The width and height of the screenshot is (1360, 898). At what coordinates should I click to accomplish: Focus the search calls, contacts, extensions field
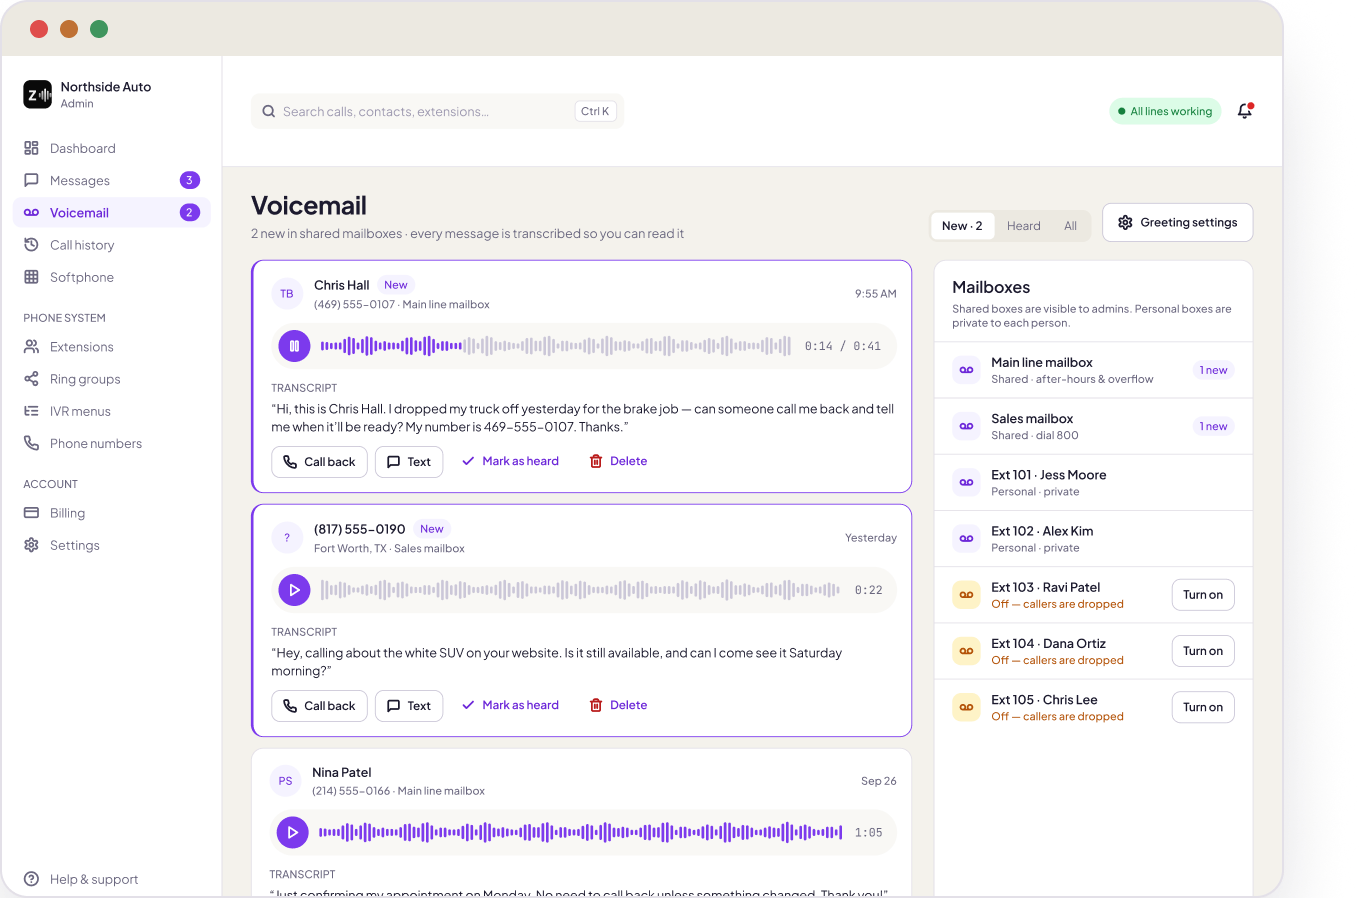[437, 111]
